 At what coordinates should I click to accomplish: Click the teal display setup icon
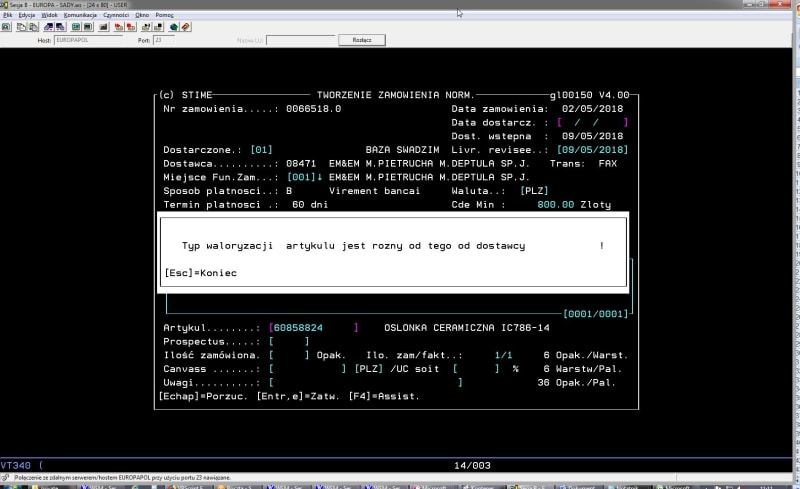point(76,27)
